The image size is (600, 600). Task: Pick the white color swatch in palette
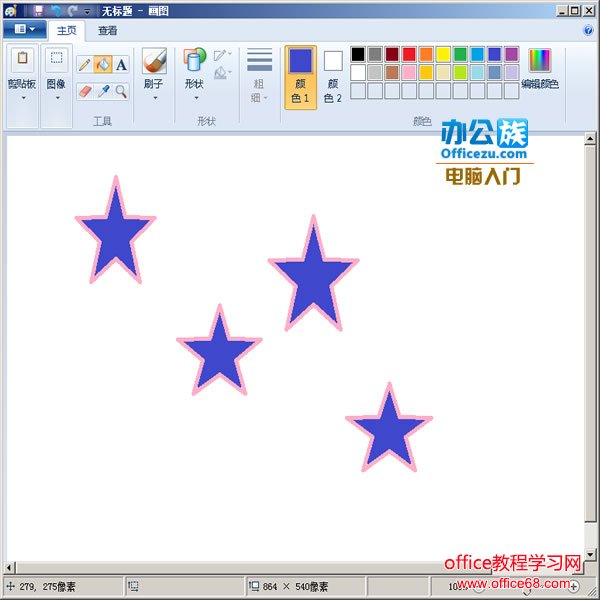point(358,73)
